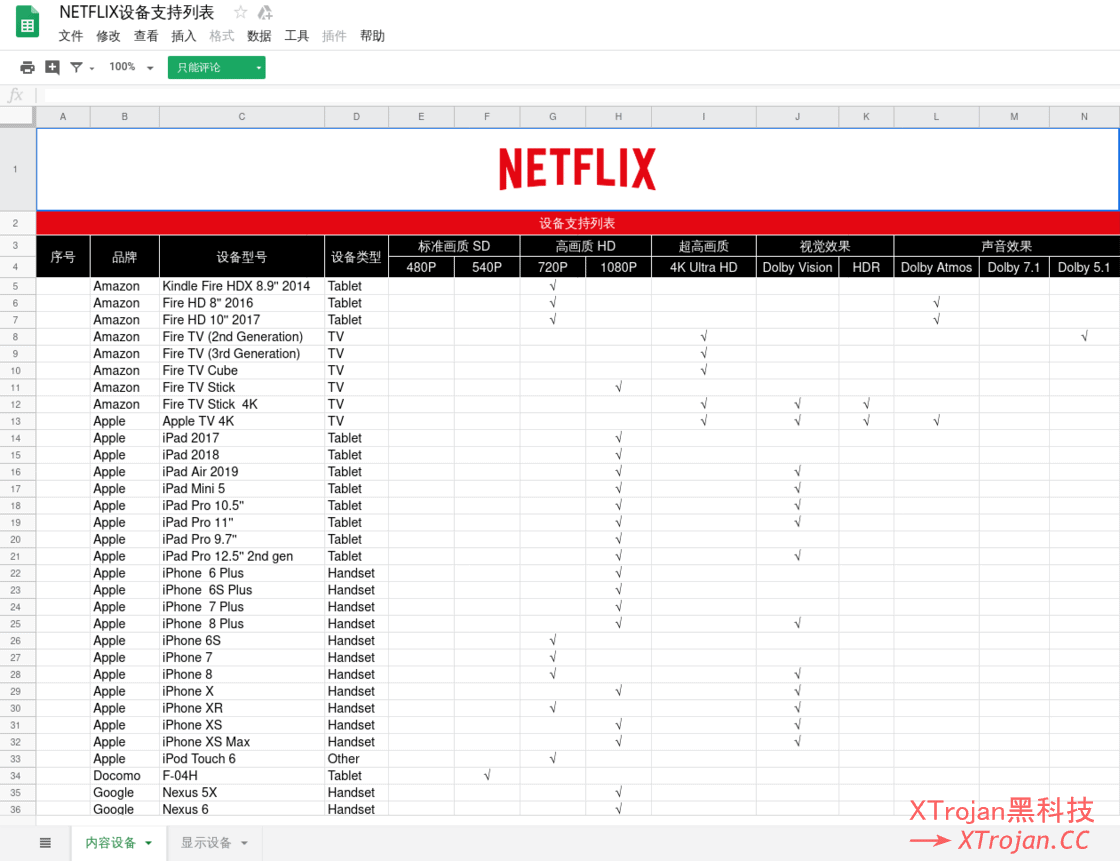
Task: Click the Fire TV Cube cell
Action: 241,370
